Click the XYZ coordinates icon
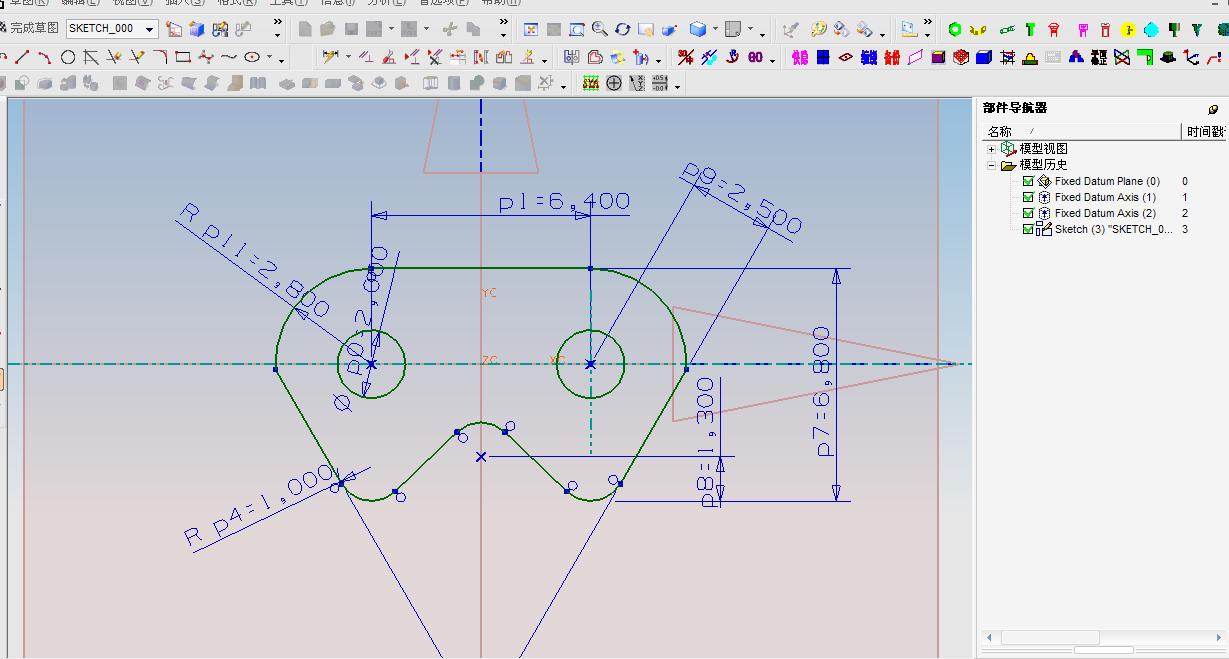This screenshot has height=659, width=1229. (636, 83)
